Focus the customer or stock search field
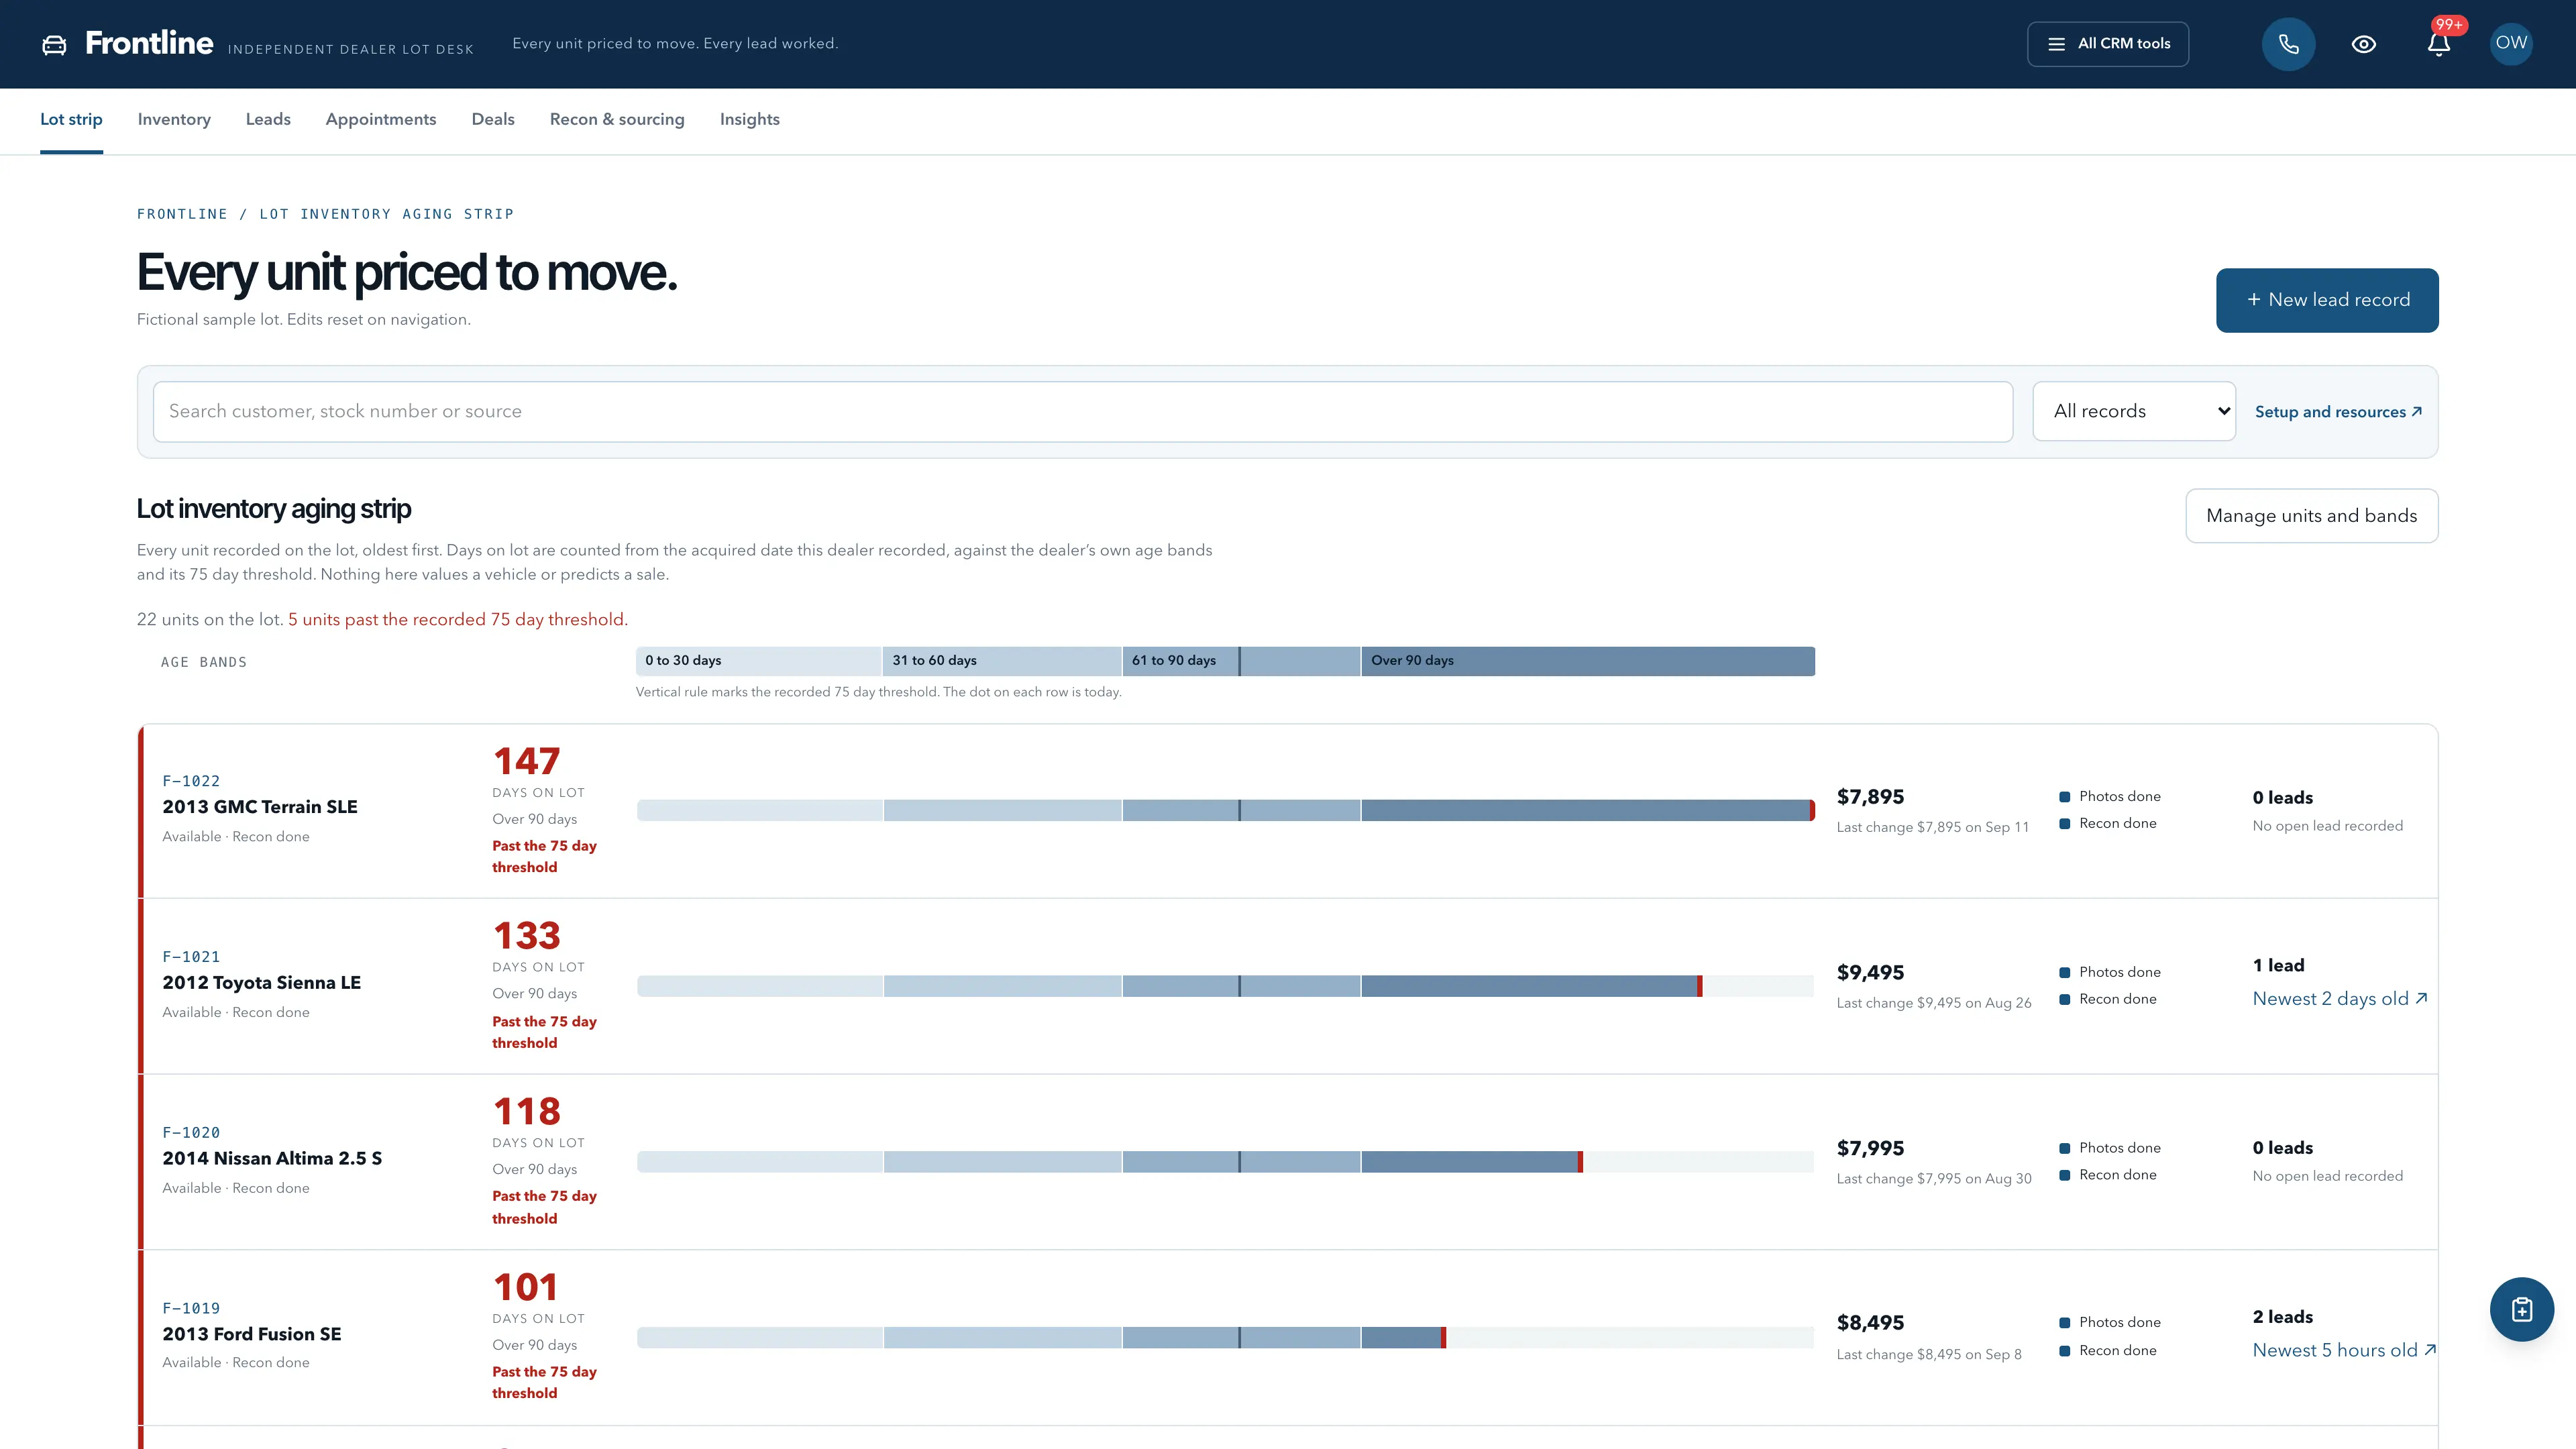This screenshot has height=1449, width=2576. 1083,411
